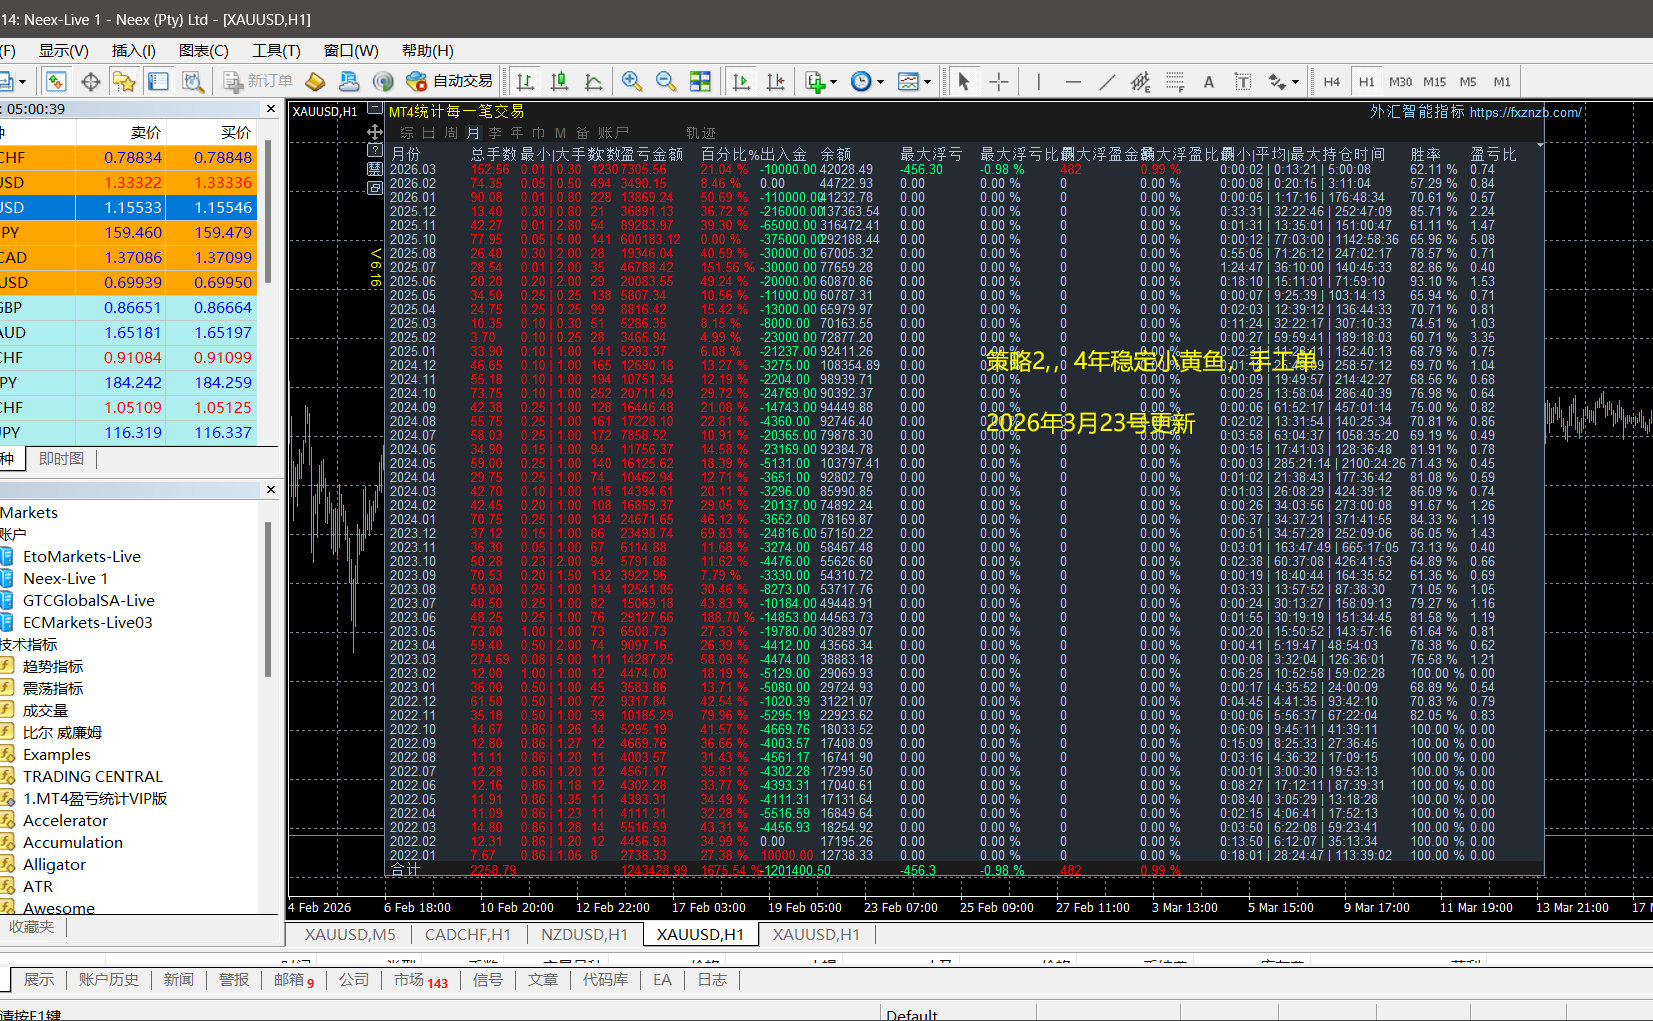The width and height of the screenshot is (1653, 1021).
Task: Open the Tile Windows grid icon
Action: [700, 82]
